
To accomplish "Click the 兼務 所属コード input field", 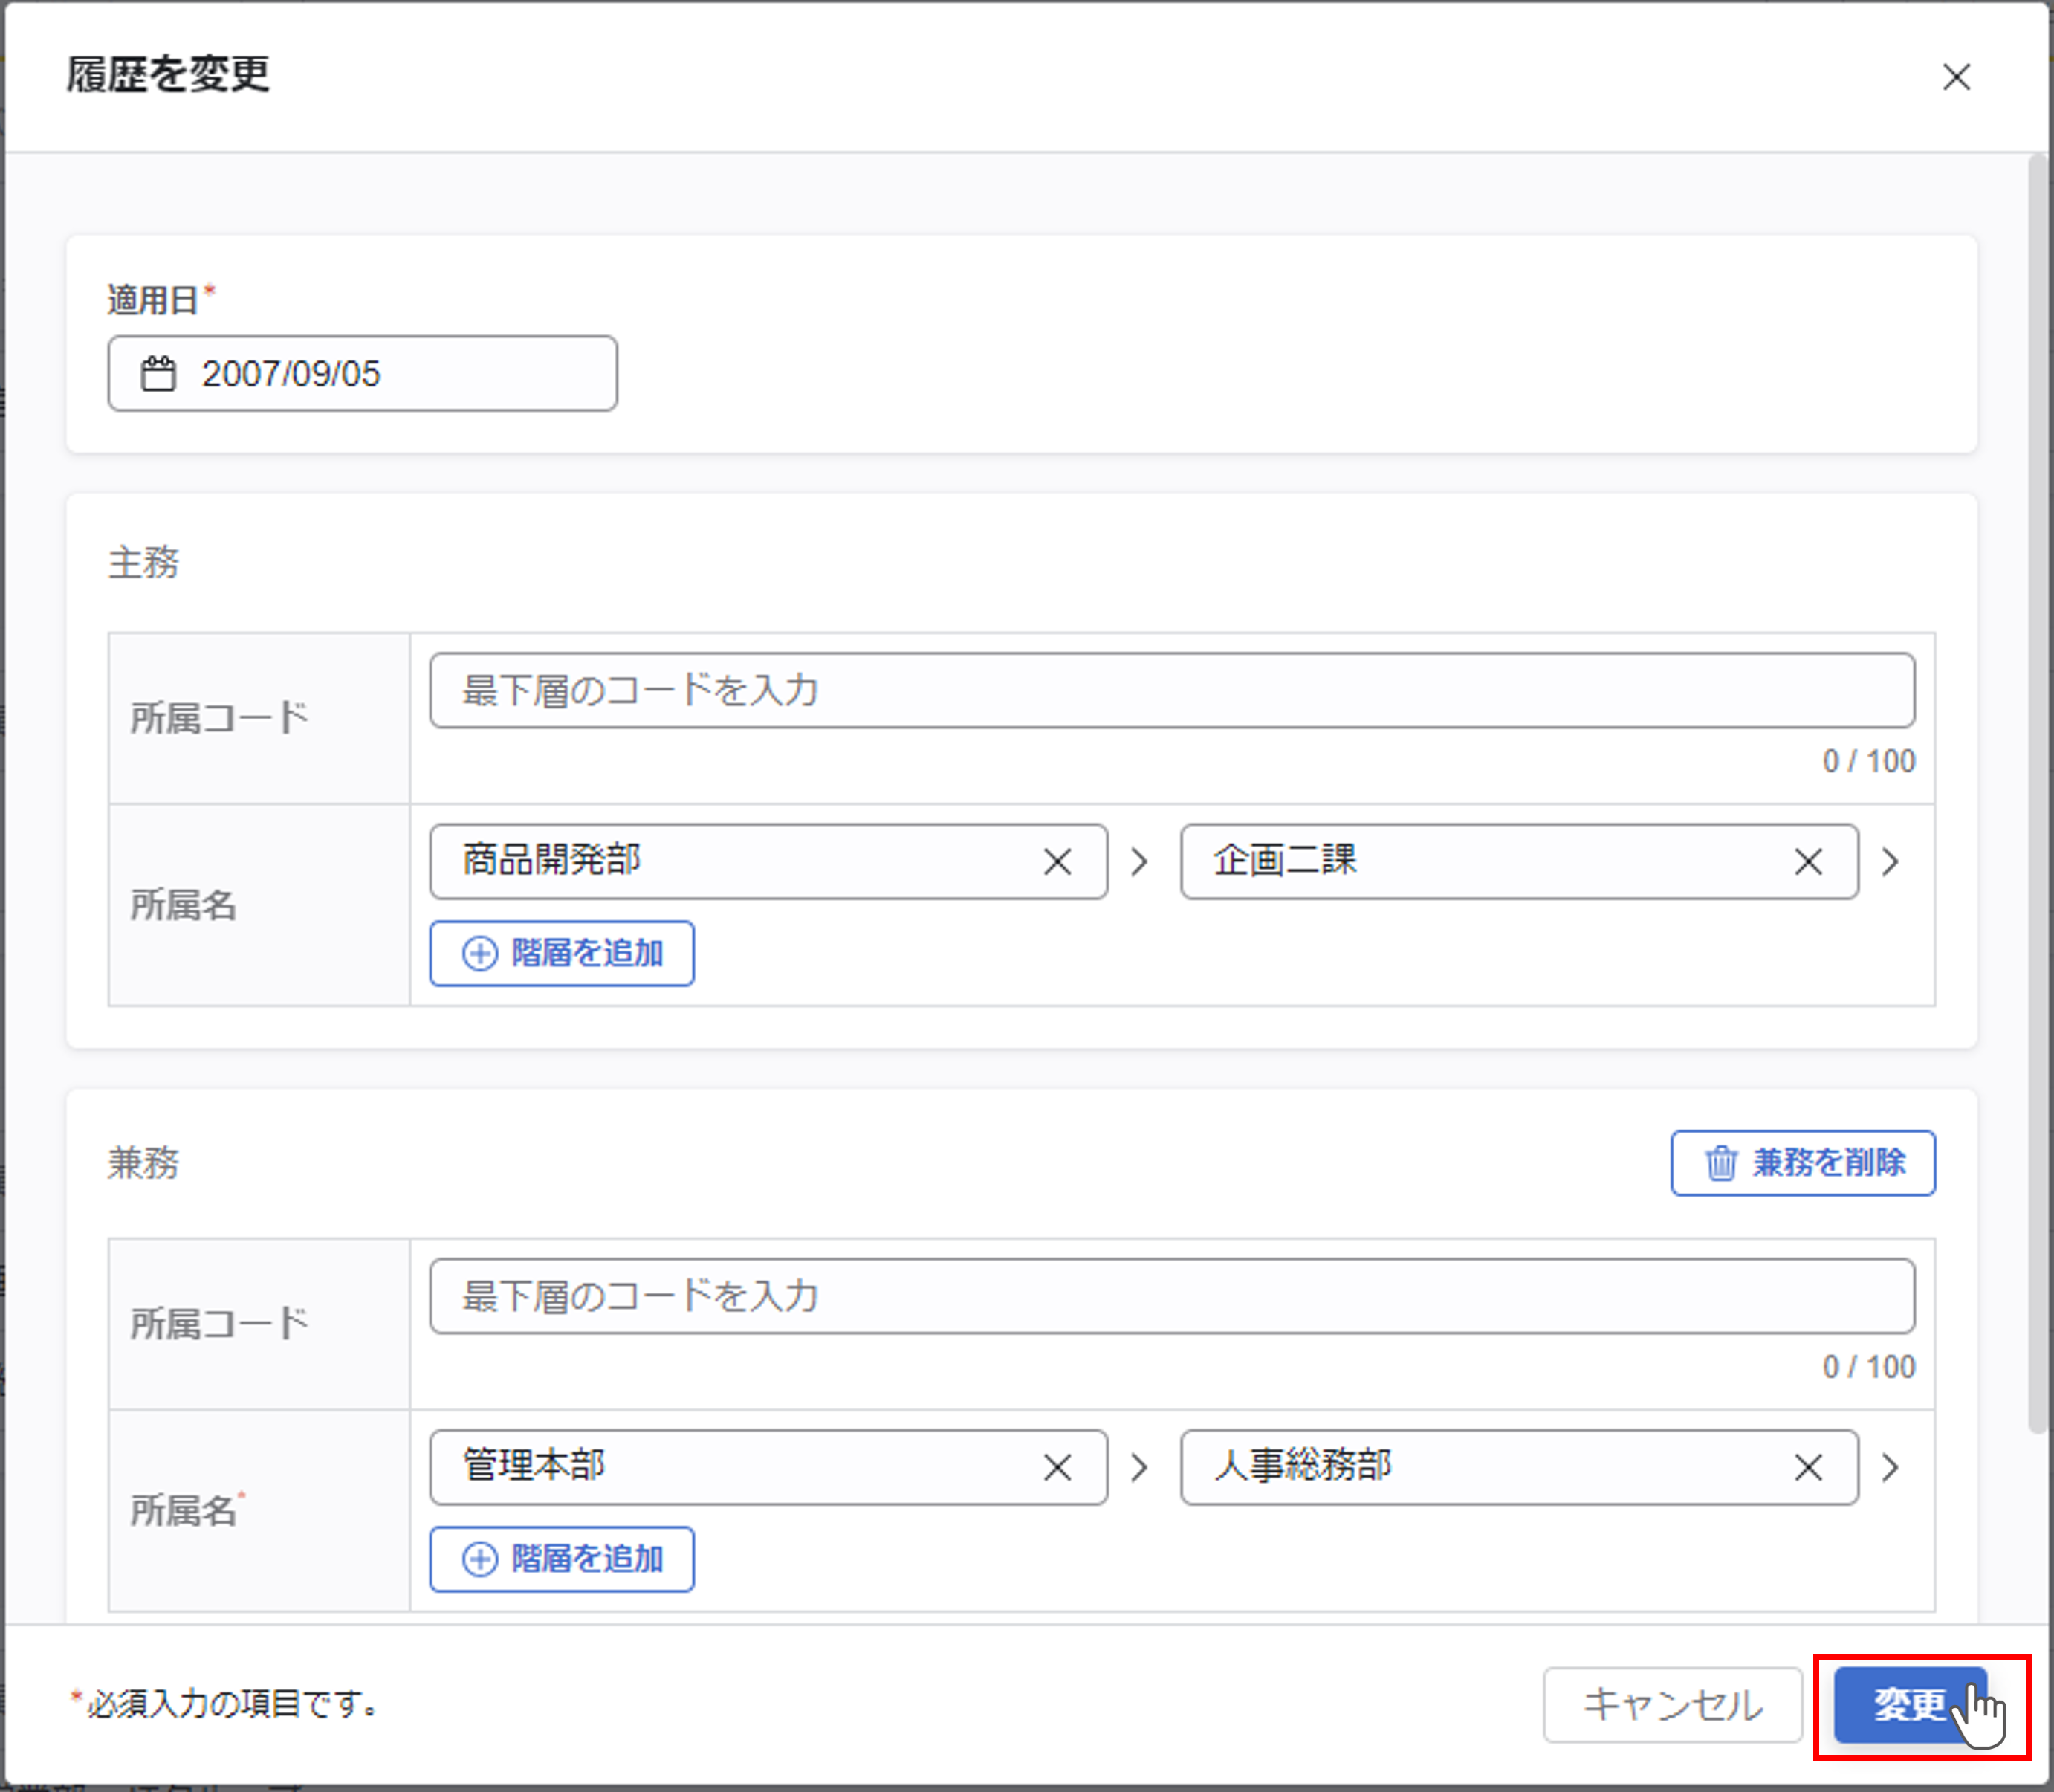I will click(1171, 1295).
